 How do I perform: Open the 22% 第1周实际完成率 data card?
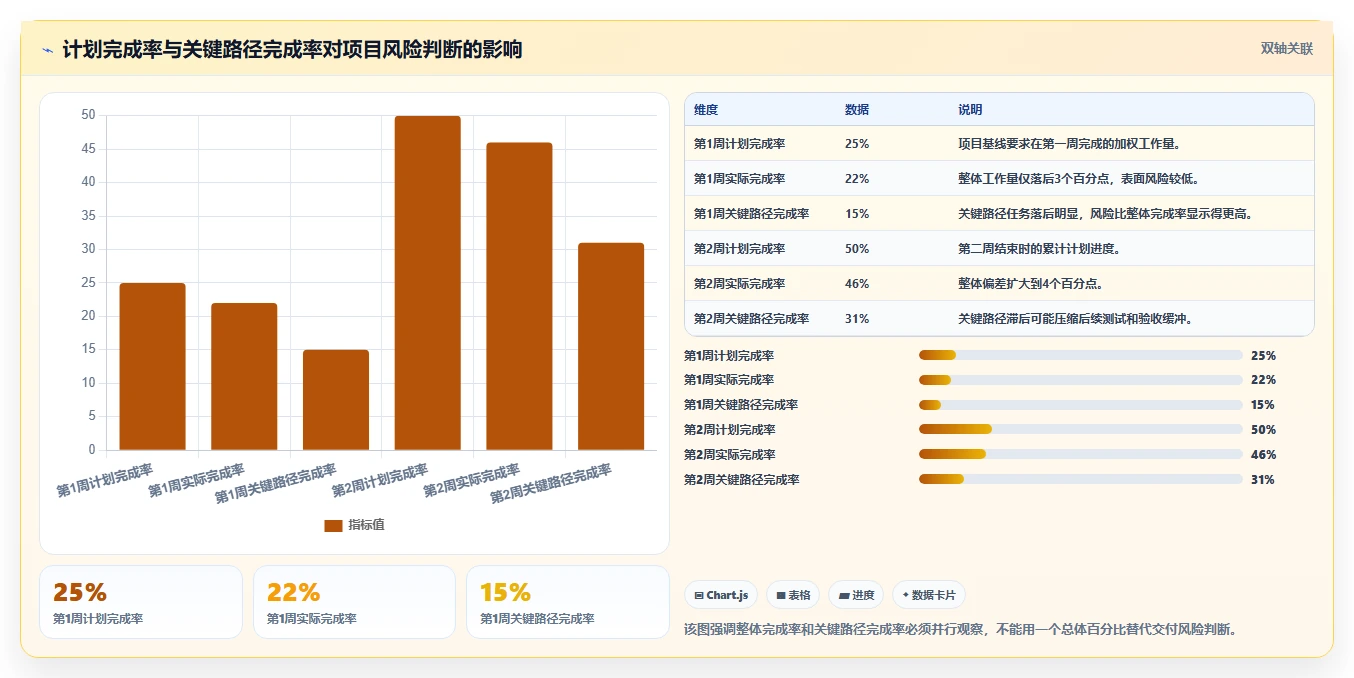click(354, 602)
